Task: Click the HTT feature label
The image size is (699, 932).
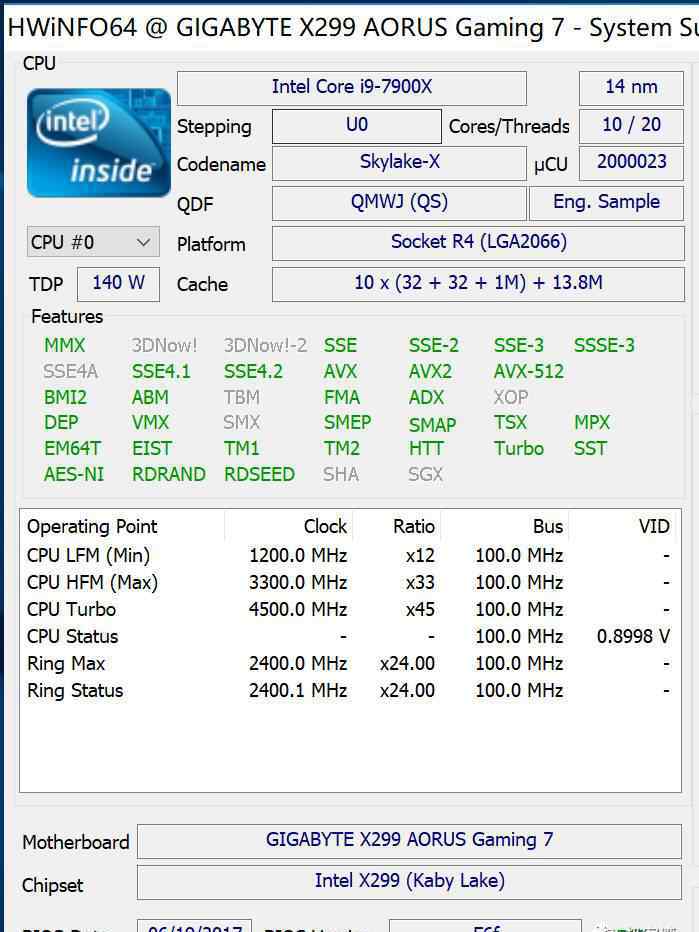Action: (x=426, y=448)
